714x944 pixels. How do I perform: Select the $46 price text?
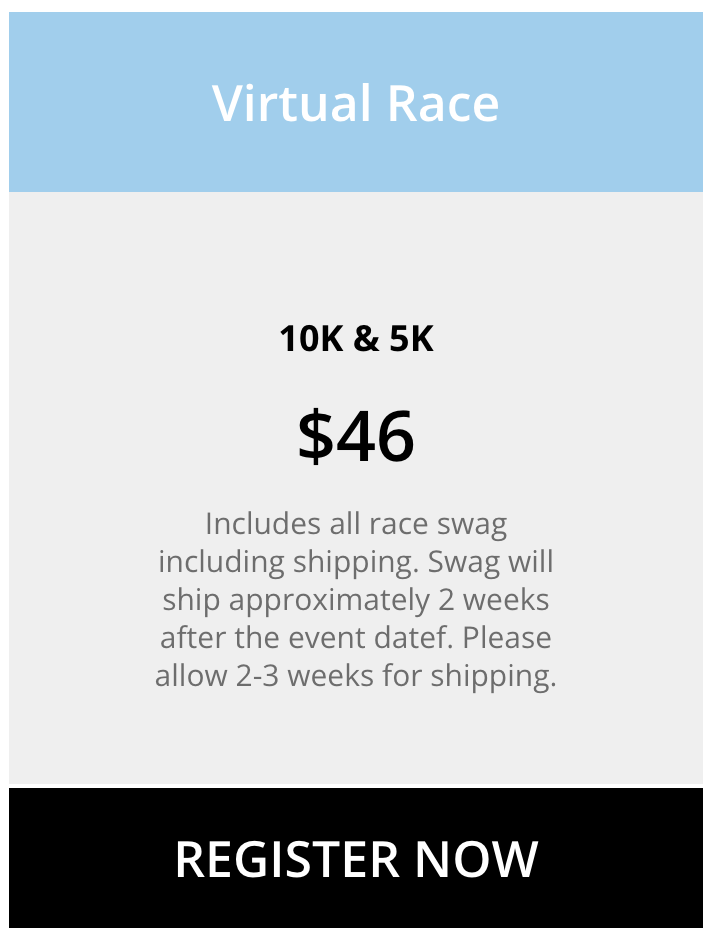click(356, 435)
